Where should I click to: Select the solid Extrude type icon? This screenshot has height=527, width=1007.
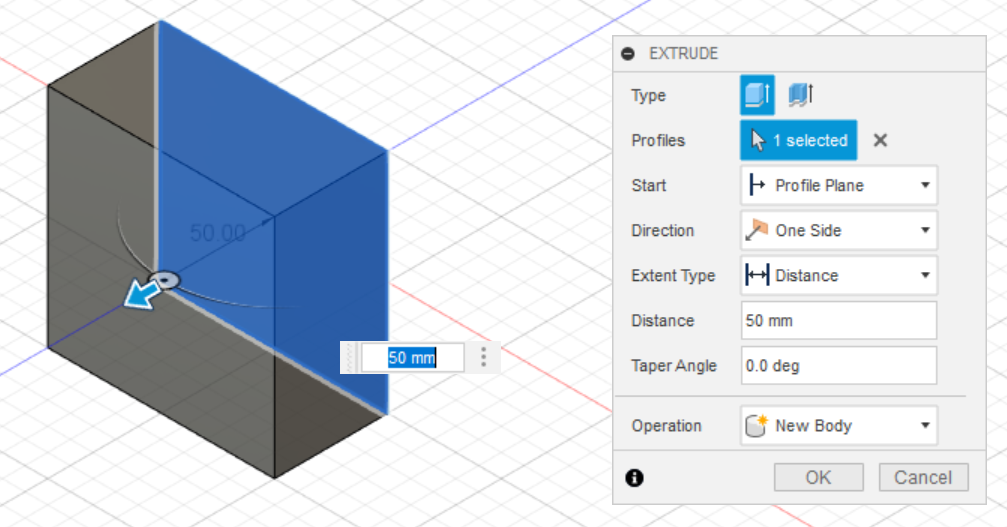pyautogui.click(x=757, y=95)
